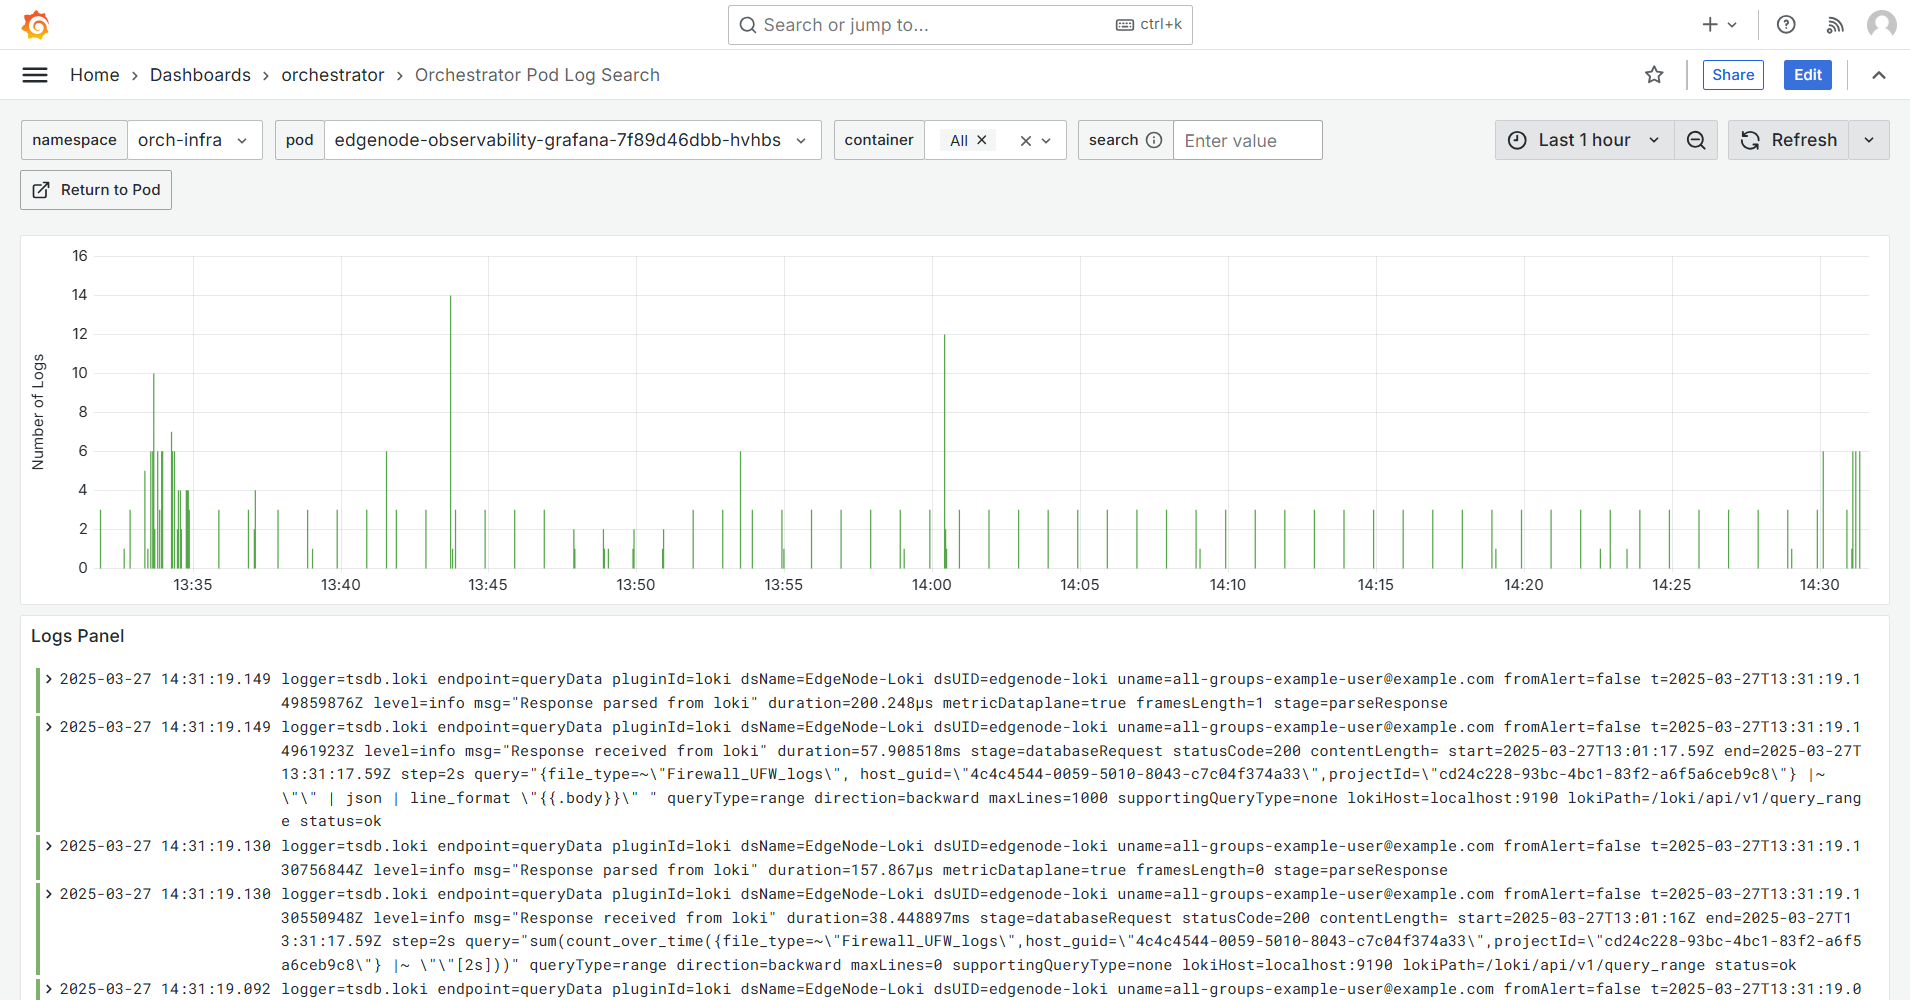Click the Share button
The height and width of the screenshot is (1000, 1910).
(x=1732, y=75)
